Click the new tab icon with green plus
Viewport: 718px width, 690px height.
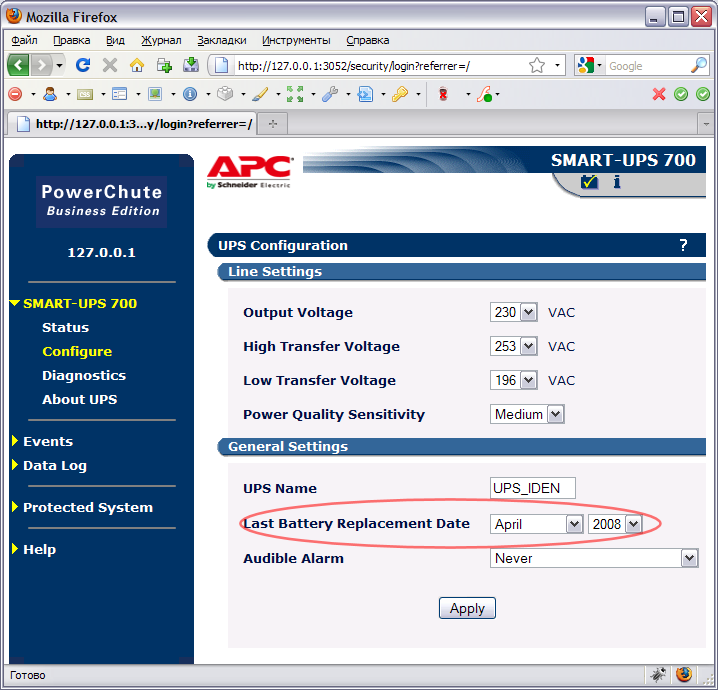coord(164,65)
